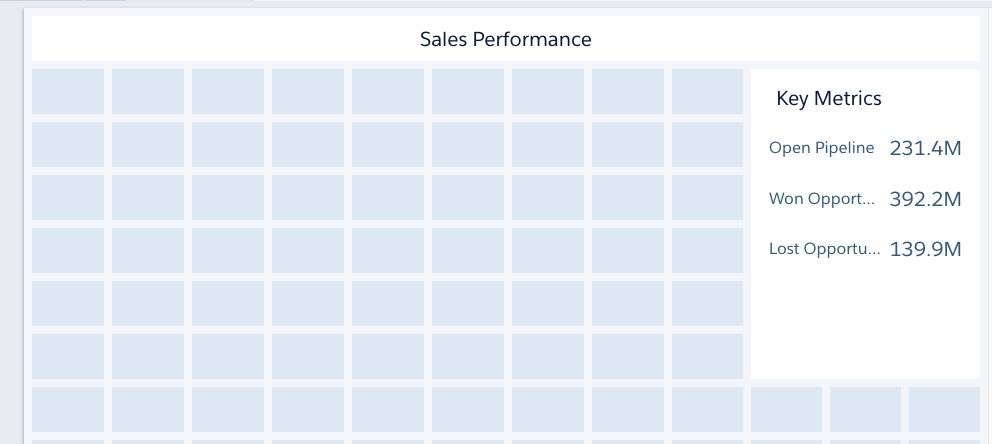Click the 231.4M Open Pipeline value
992x444 pixels.
[925, 149]
